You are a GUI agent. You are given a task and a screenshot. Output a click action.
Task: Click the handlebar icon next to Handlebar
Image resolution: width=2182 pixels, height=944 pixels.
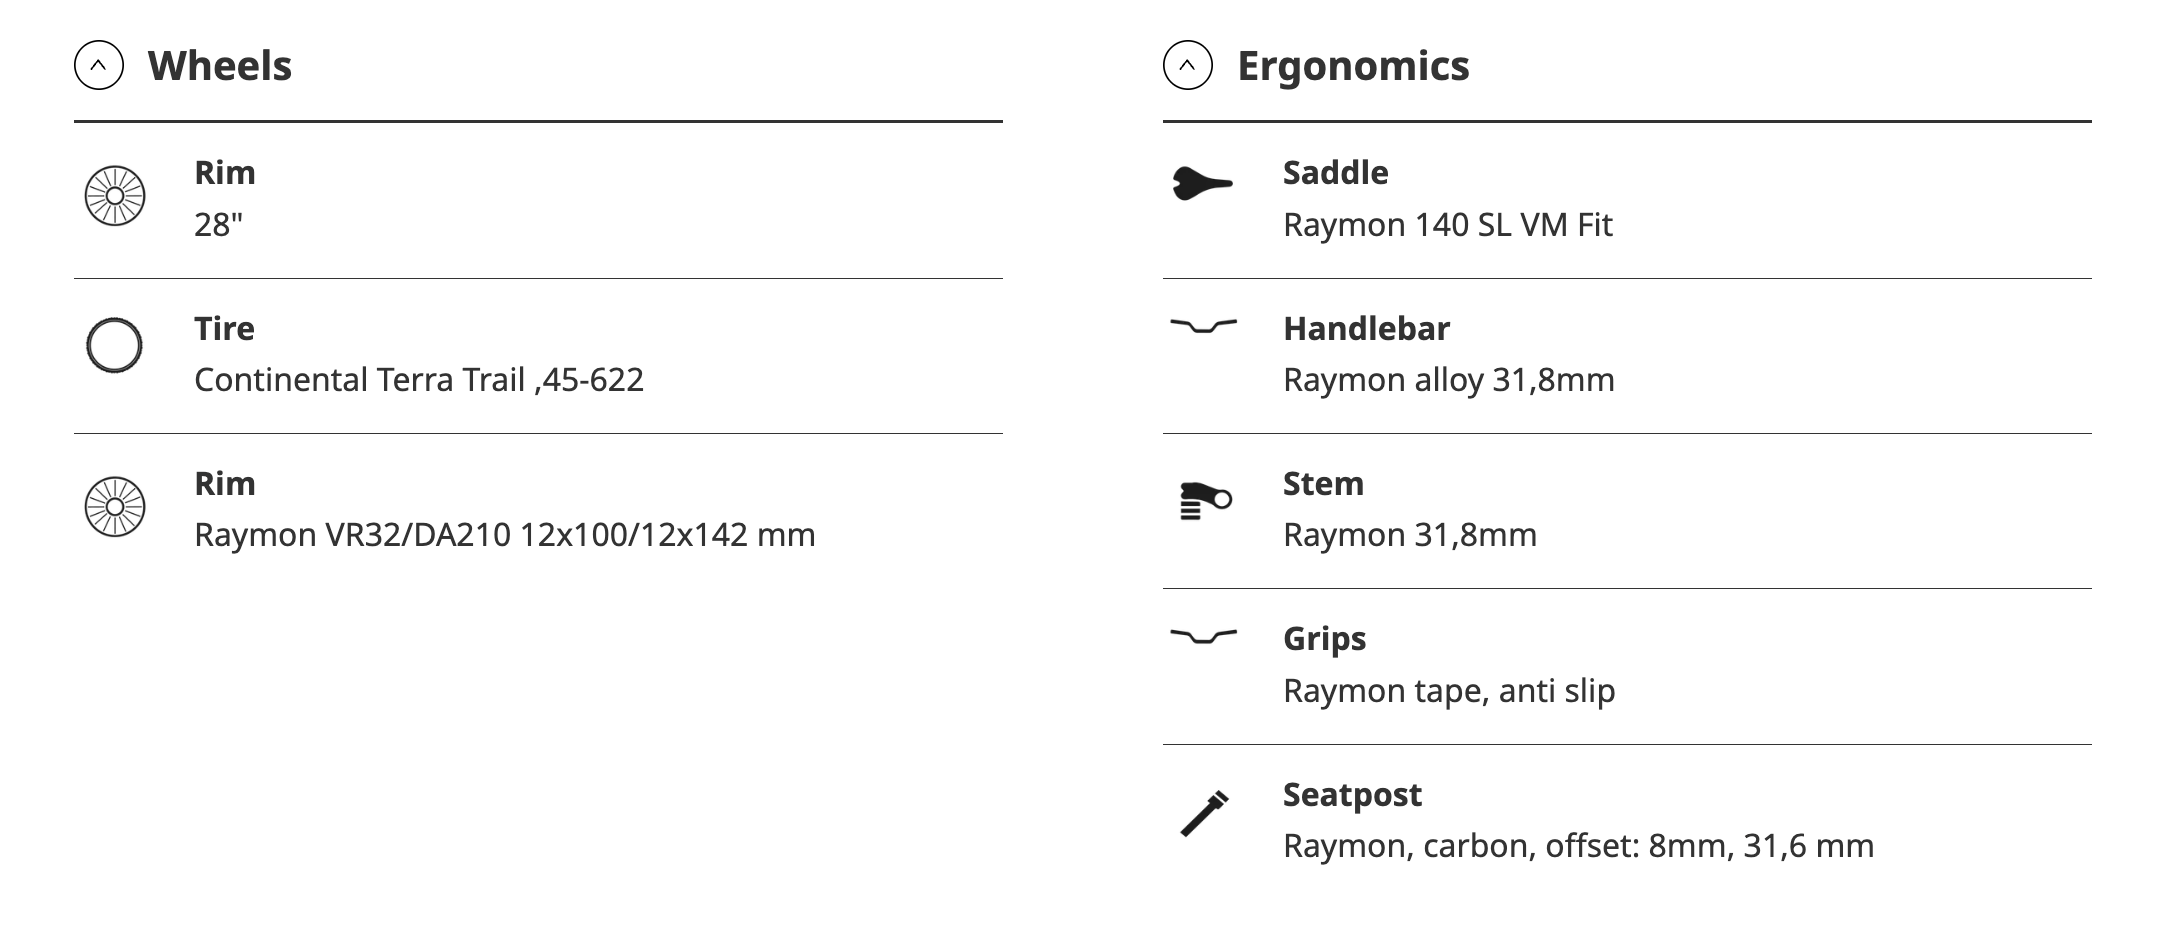click(1203, 326)
